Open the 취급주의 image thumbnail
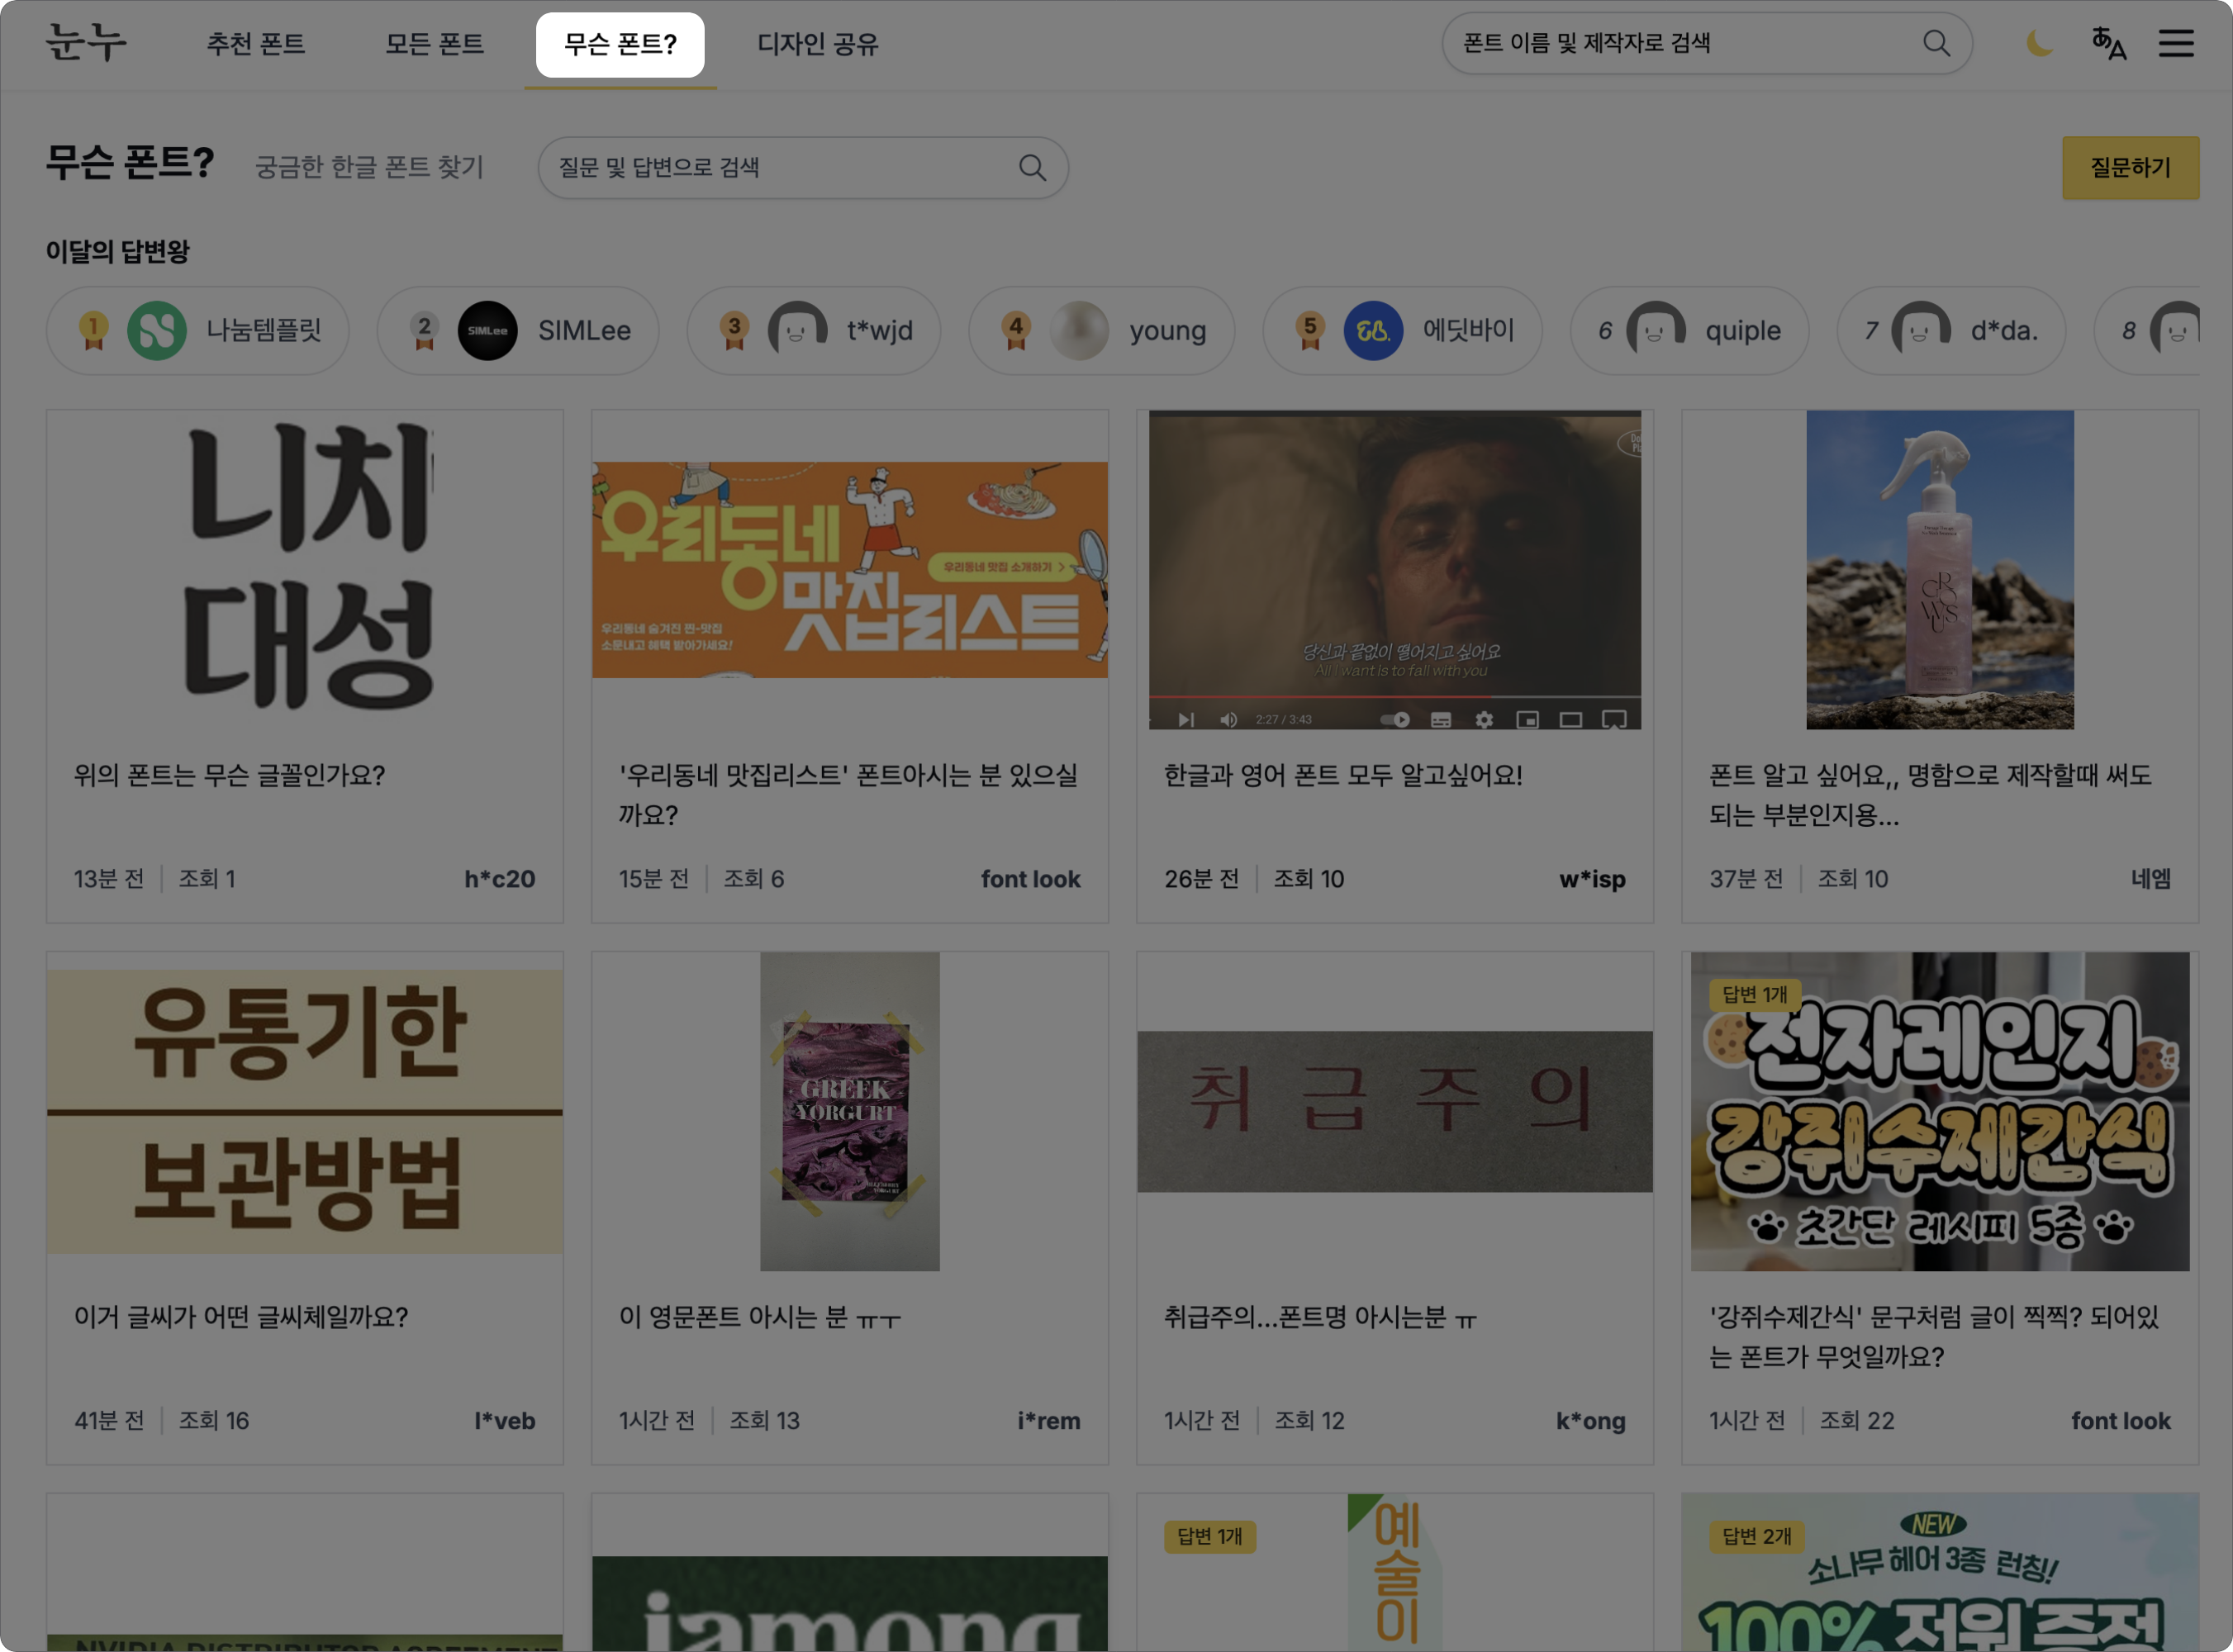Image resolution: width=2233 pixels, height=1652 pixels. click(x=1395, y=1111)
